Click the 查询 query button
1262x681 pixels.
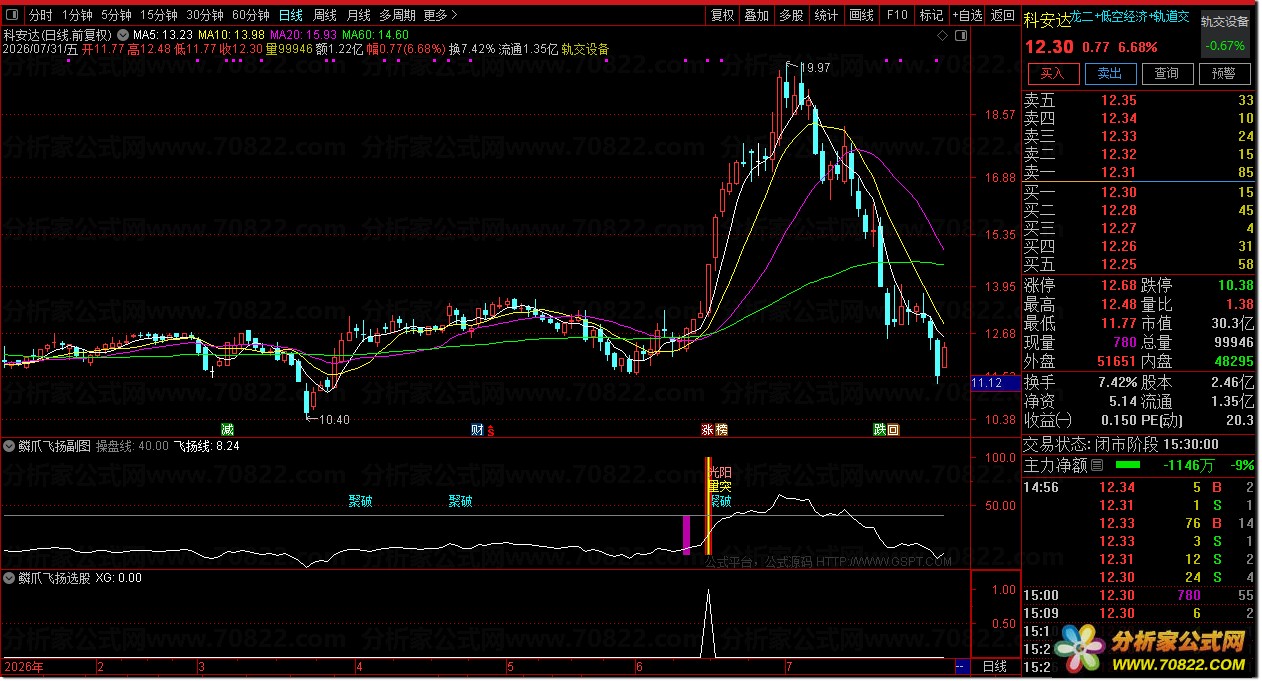tap(1167, 74)
